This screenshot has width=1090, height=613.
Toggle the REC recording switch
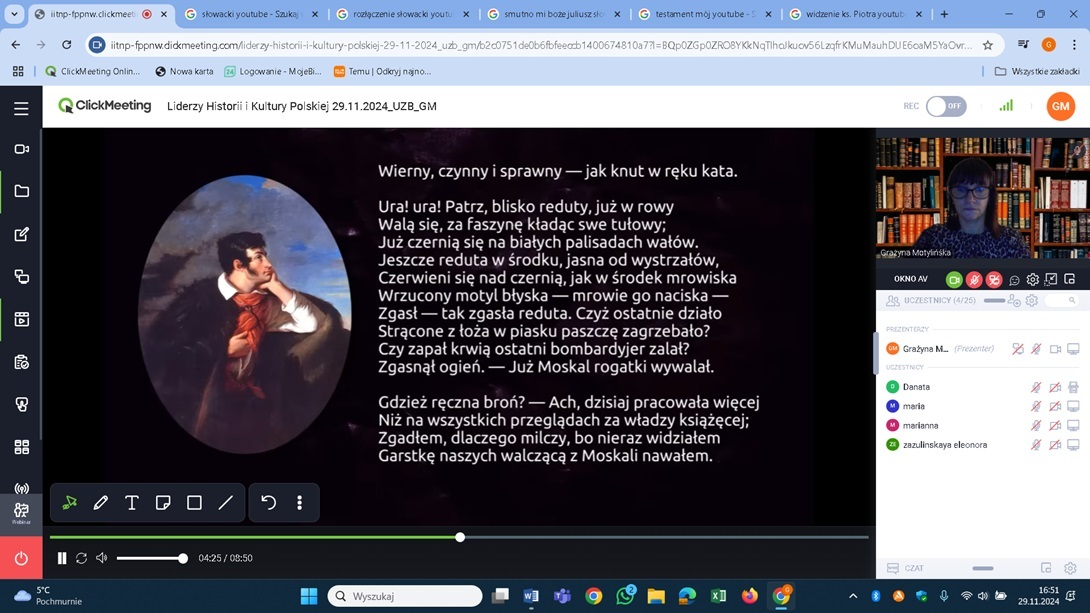pos(946,106)
